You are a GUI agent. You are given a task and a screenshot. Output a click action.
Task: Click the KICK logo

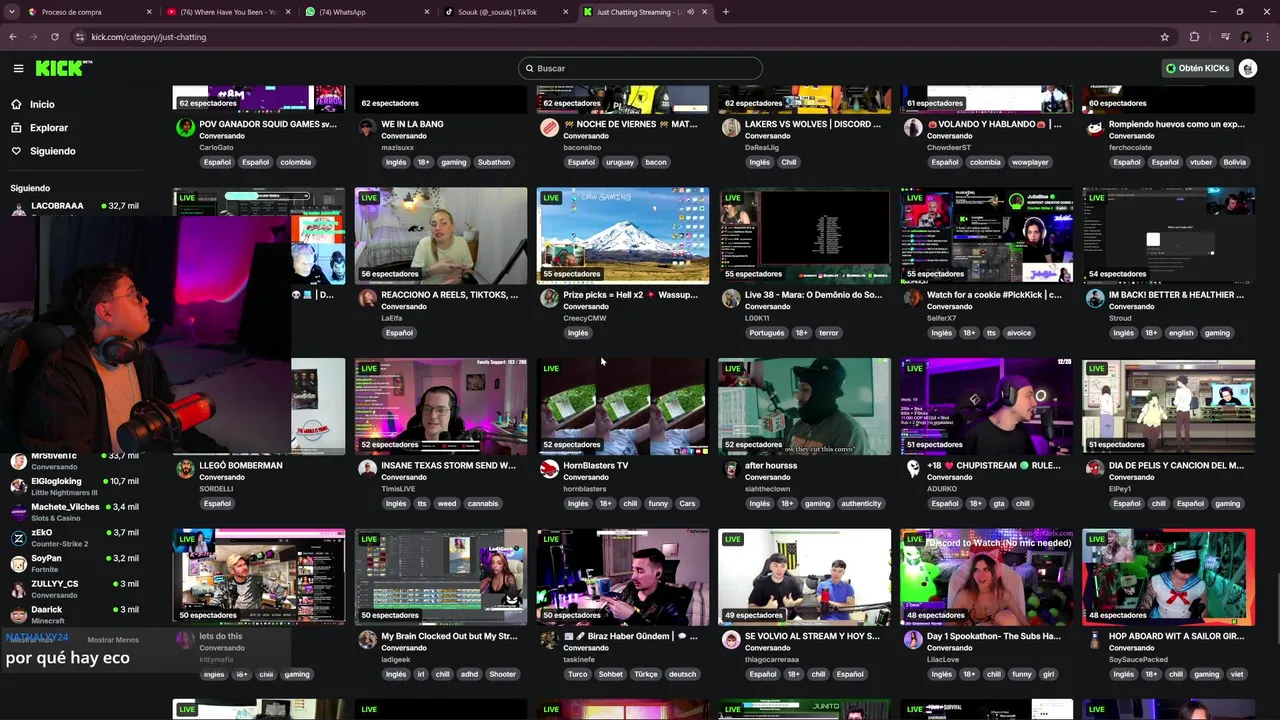(x=63, y=68)
